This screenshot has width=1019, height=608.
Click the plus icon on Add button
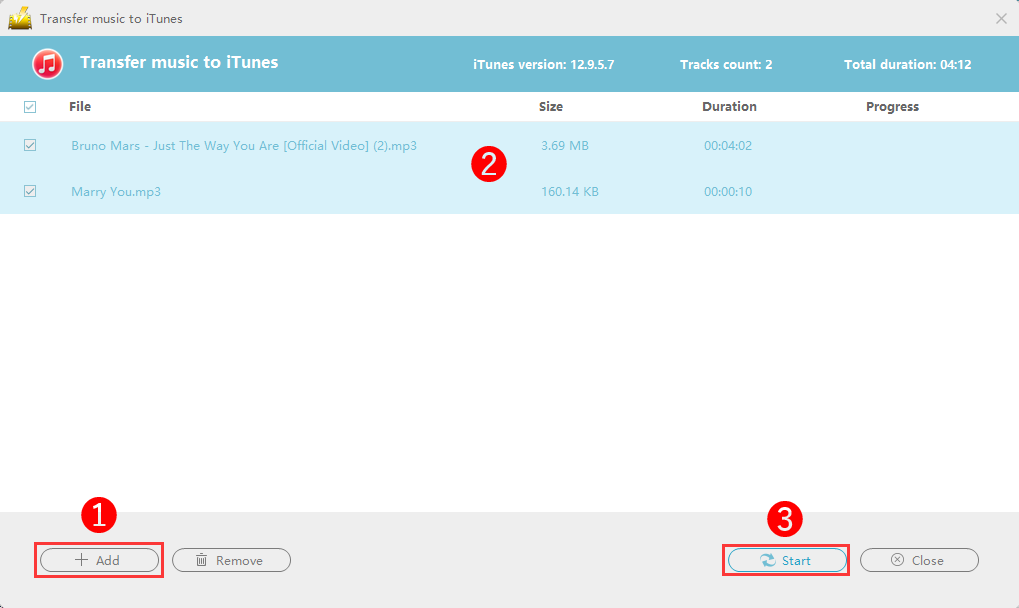(82, 560)
